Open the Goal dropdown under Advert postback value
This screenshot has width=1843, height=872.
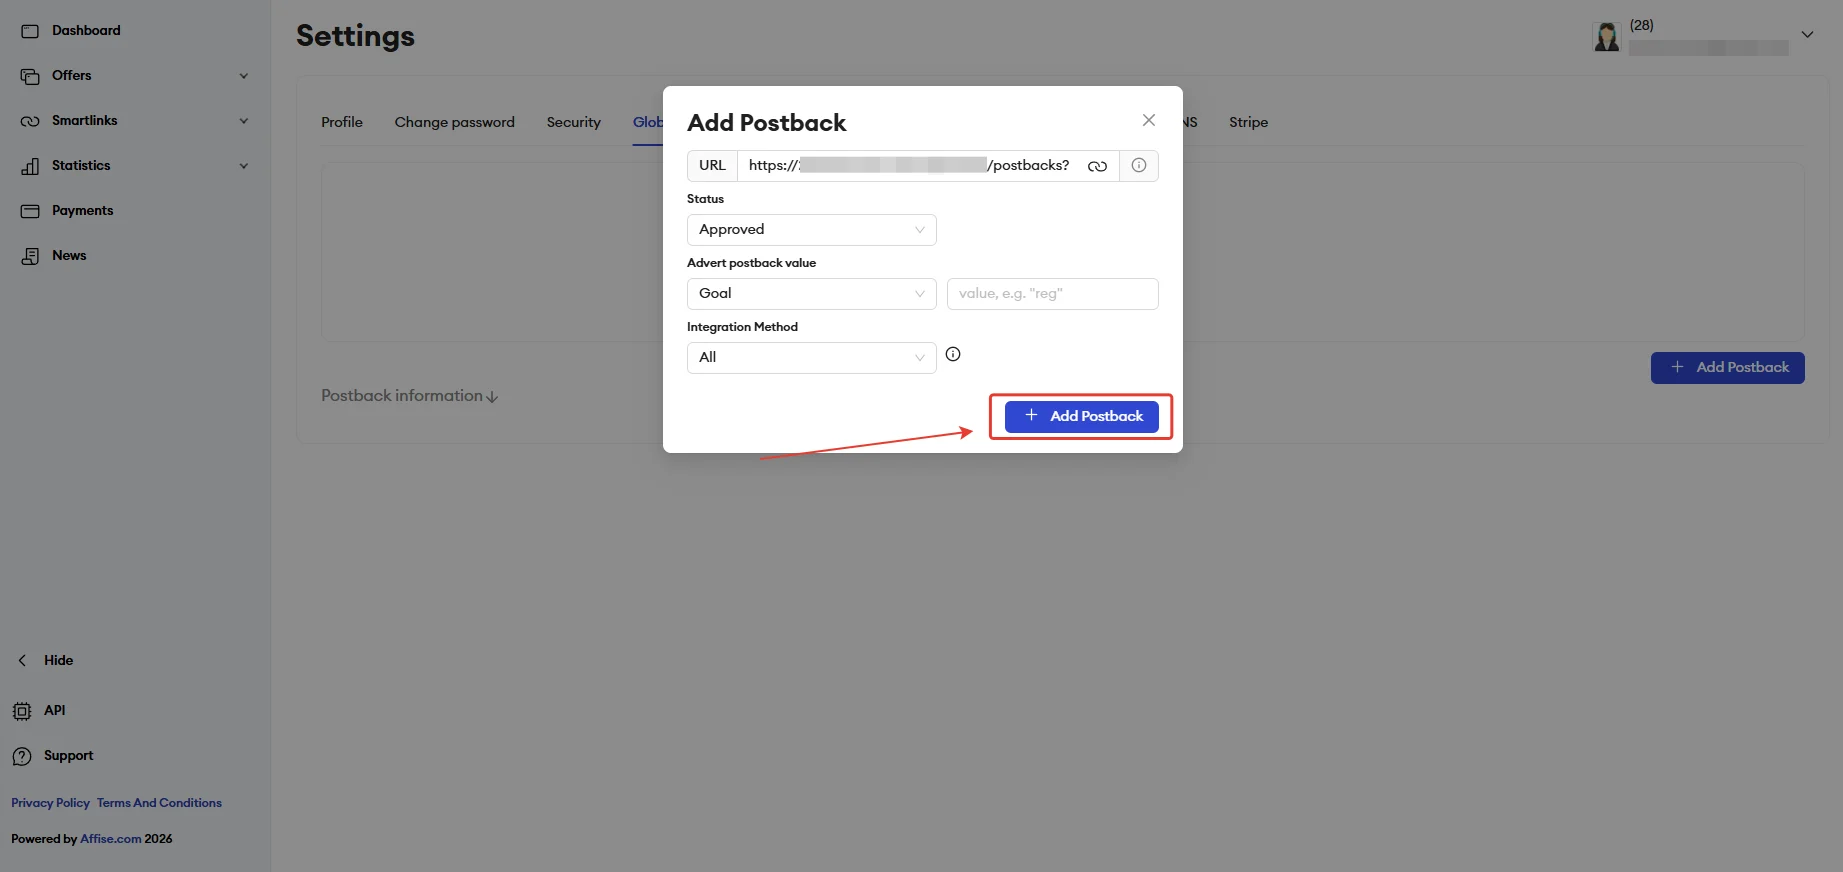pos(811,294)
